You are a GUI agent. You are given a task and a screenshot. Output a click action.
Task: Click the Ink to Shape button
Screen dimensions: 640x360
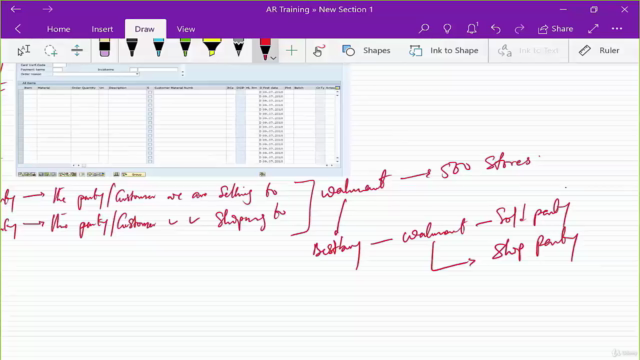(x=444, y=51)
